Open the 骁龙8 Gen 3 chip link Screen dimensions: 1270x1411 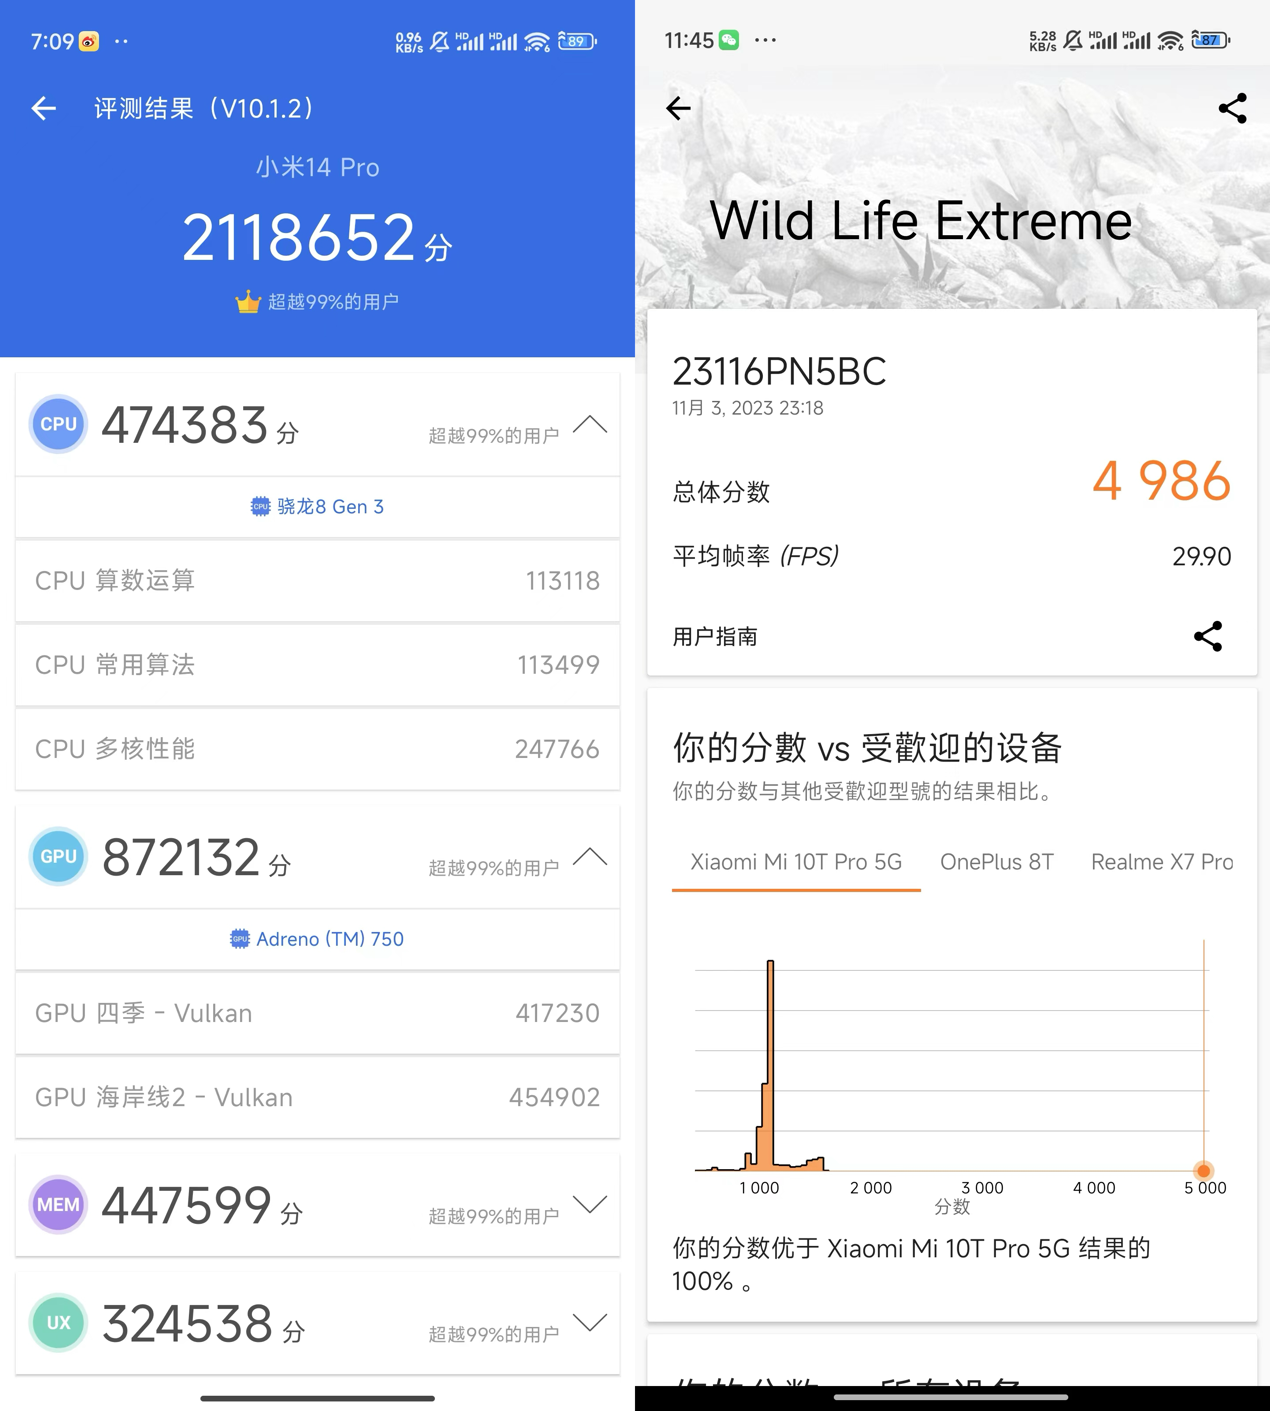pyautogui.click(x=317, y=507)
